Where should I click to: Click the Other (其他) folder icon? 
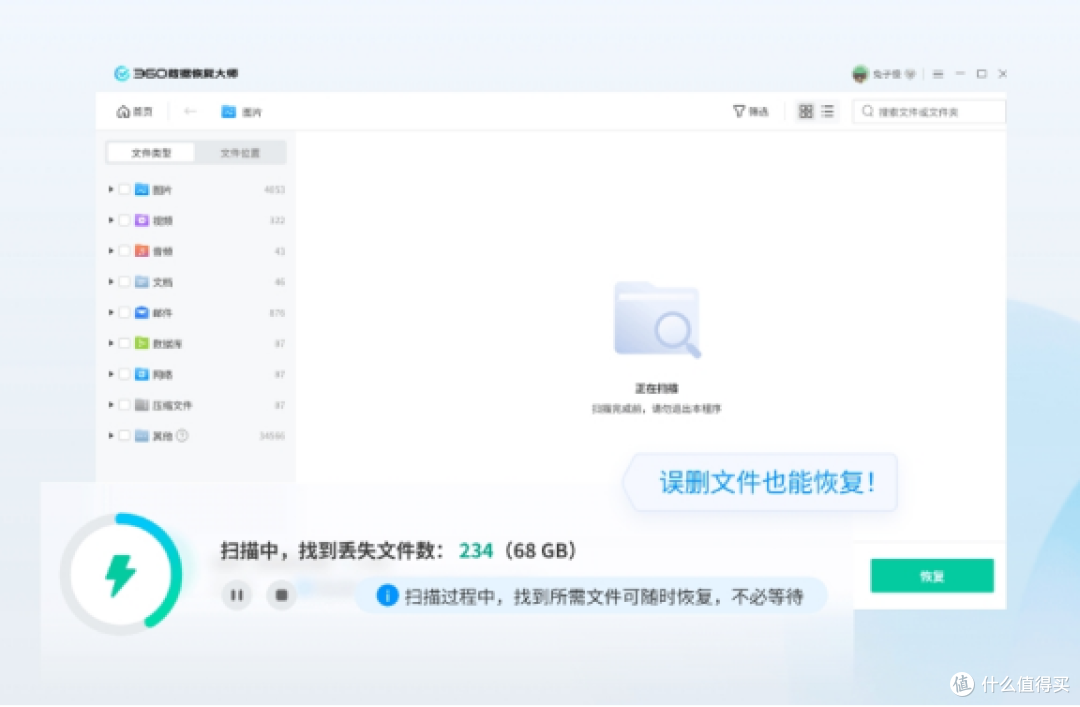(x=142, y=436)
